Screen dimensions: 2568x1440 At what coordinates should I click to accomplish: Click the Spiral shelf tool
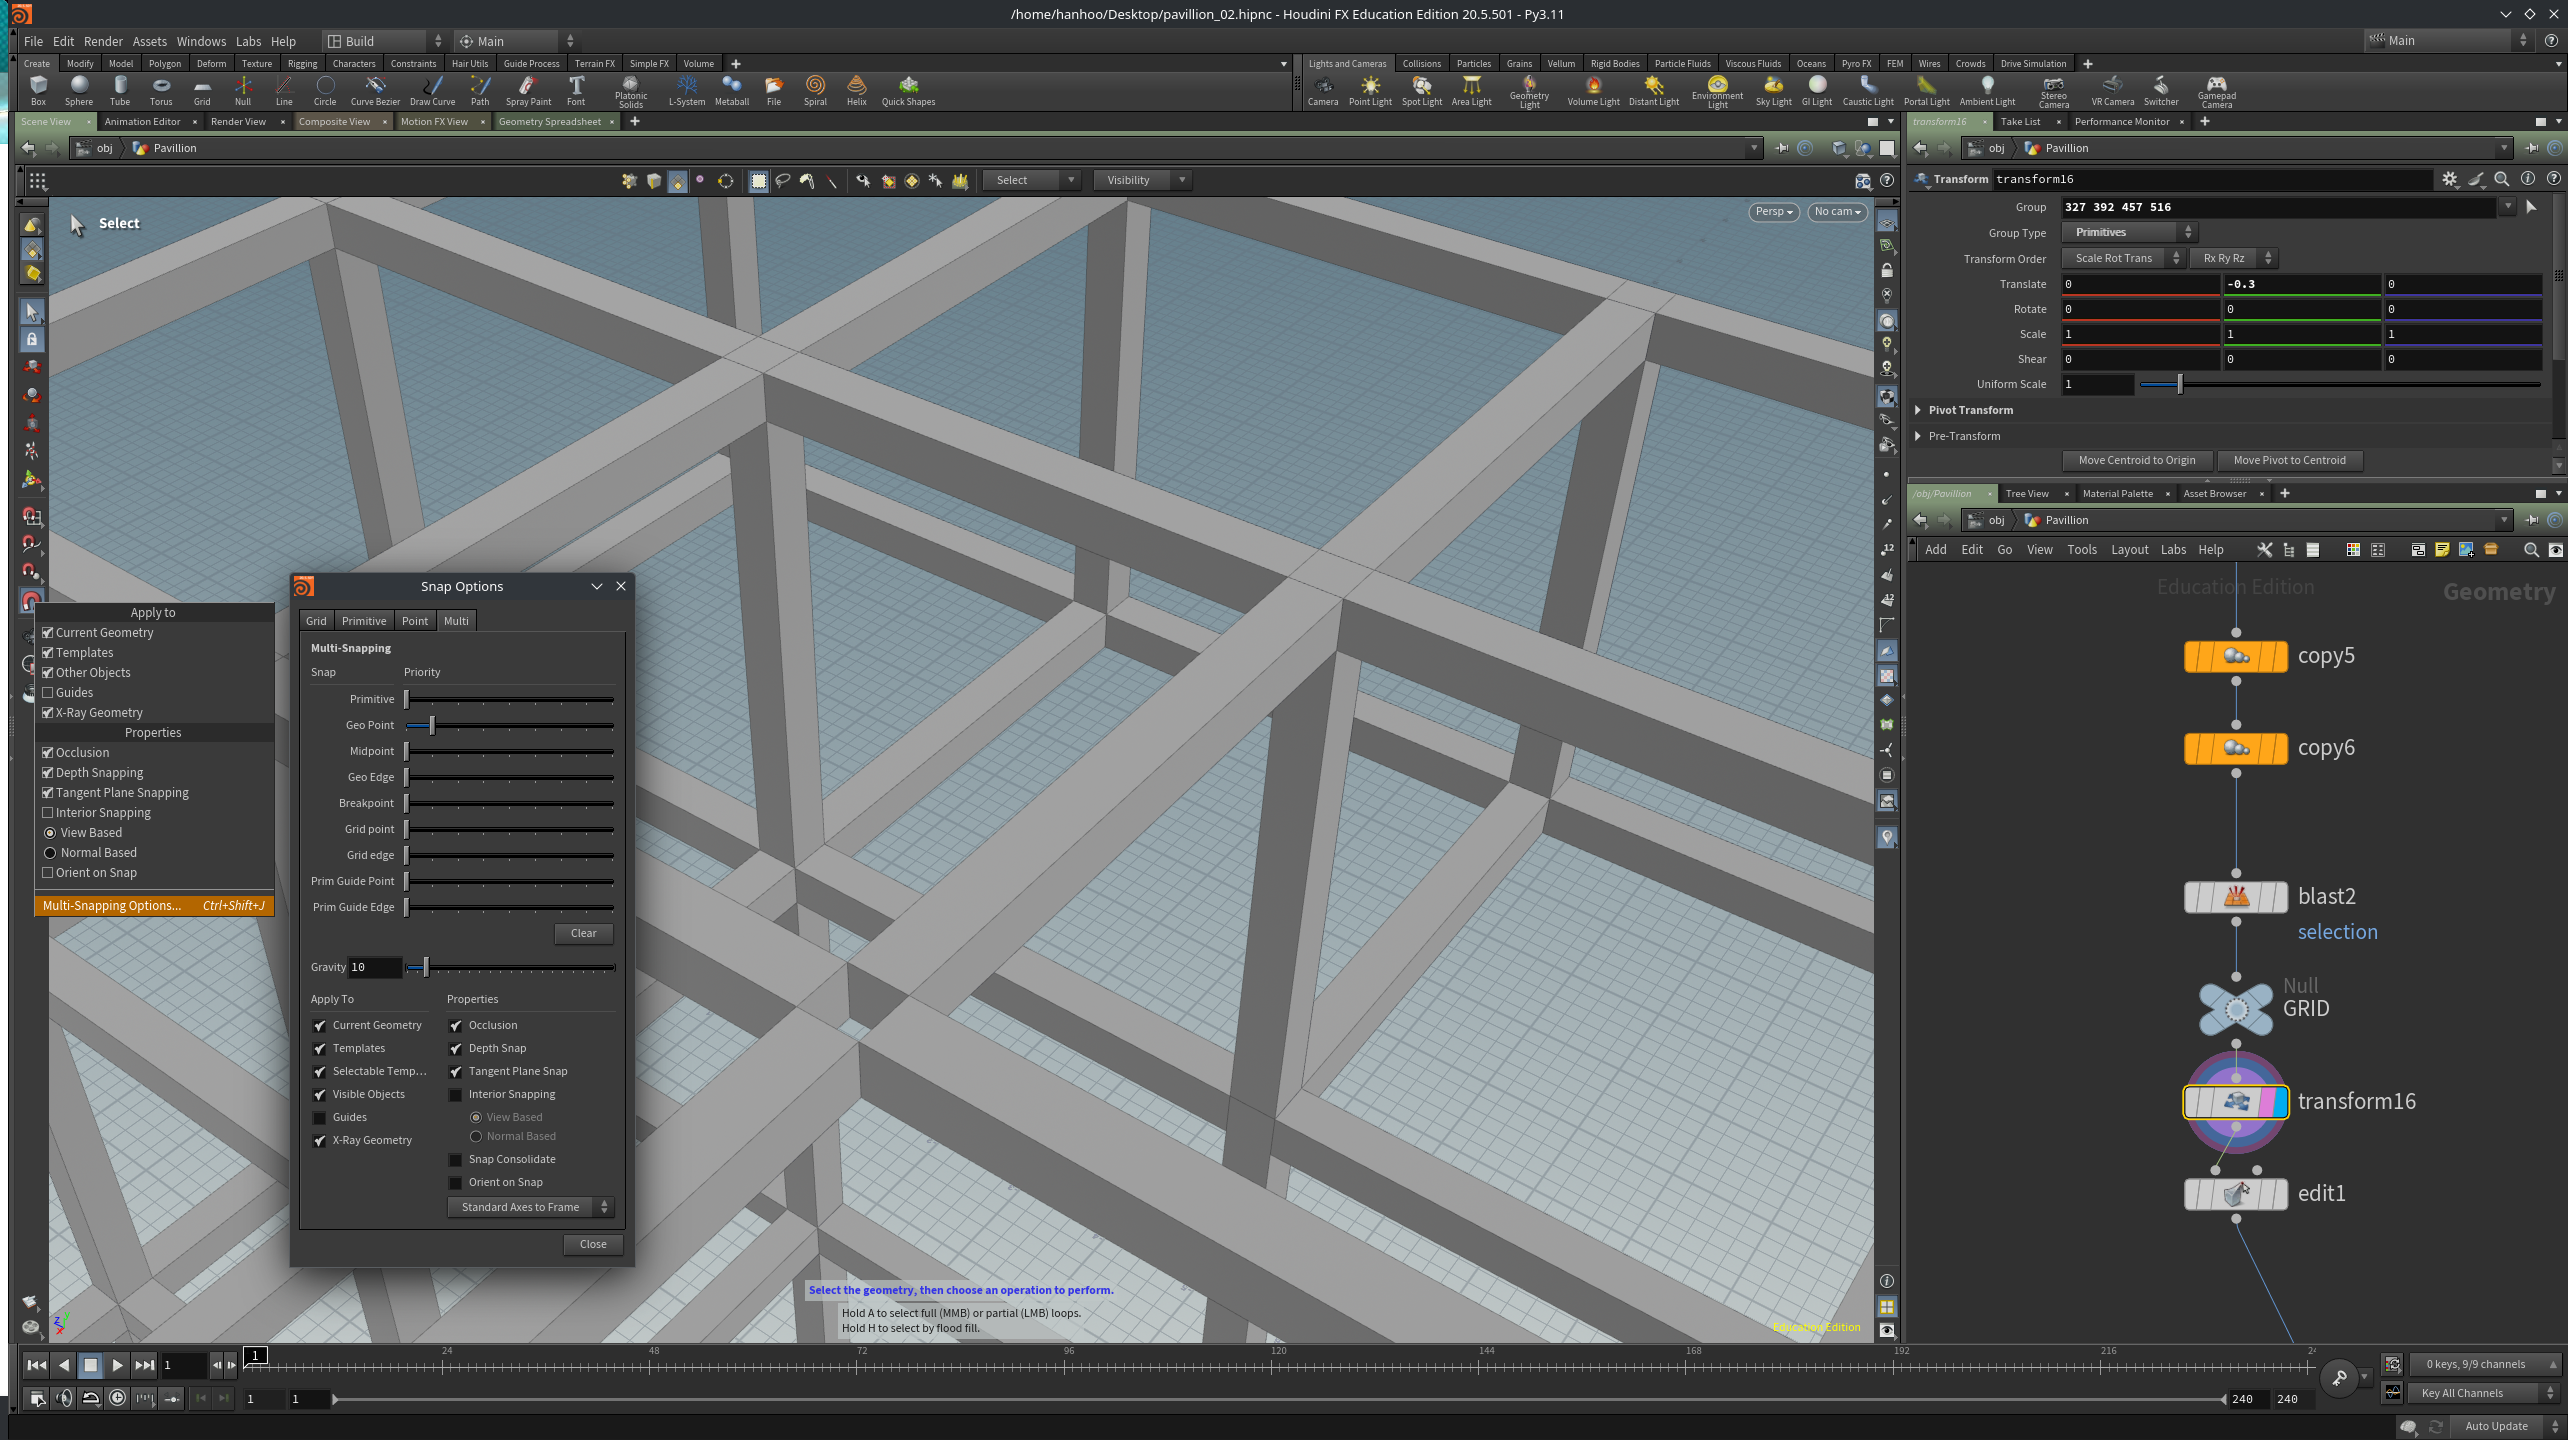coord(815,90)
